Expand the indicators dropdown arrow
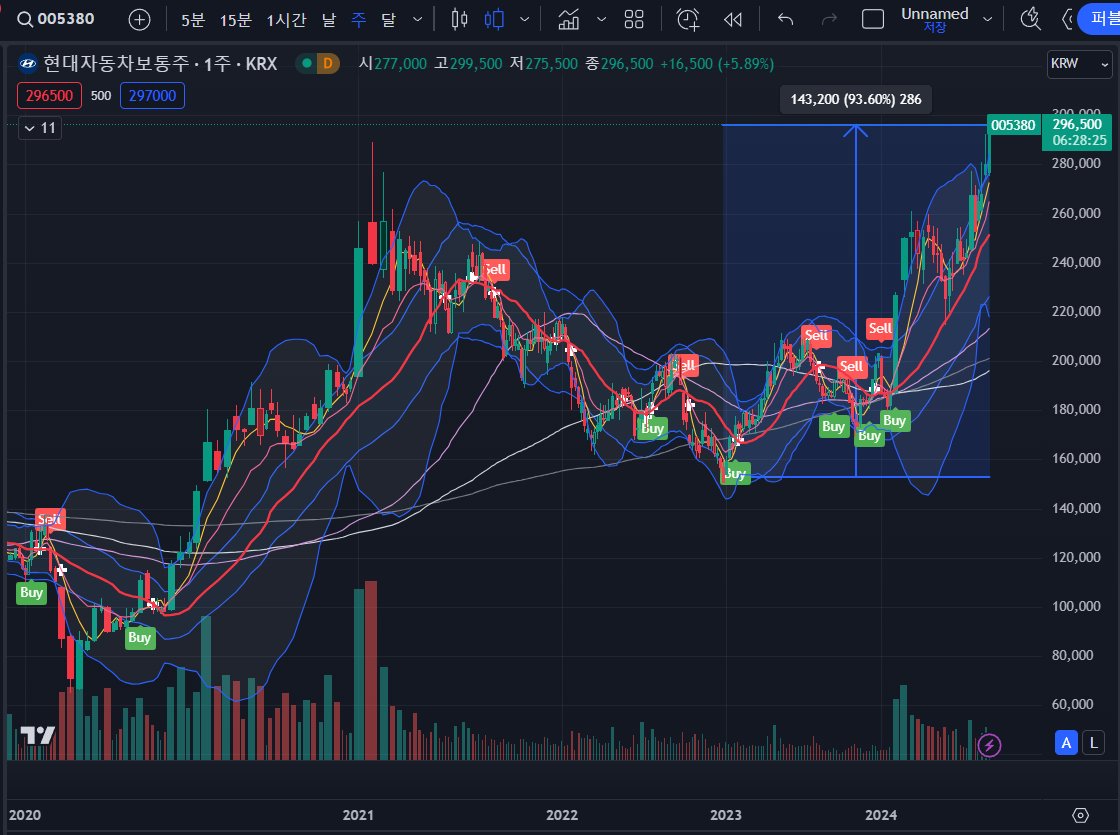This screenshot has width=1120, height=835. click(601, 20)
